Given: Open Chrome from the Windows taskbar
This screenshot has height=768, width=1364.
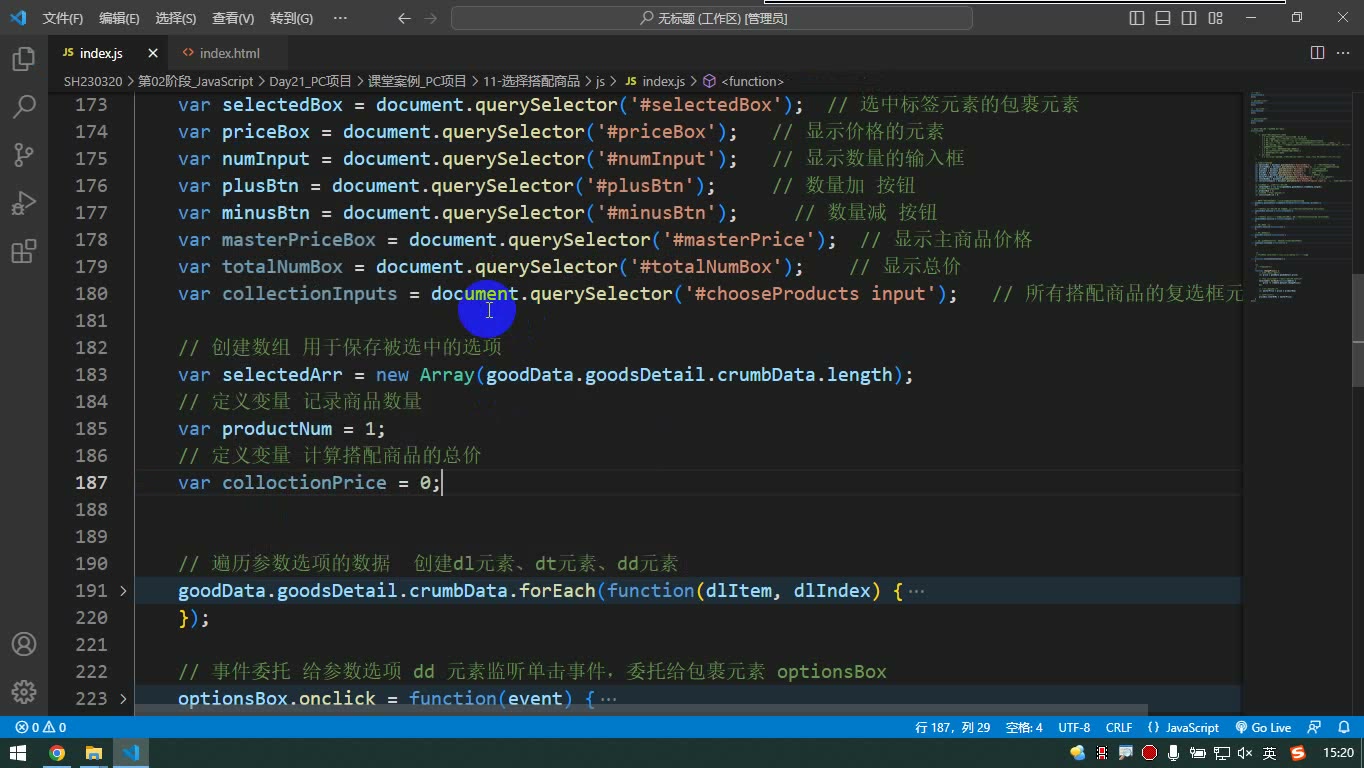Looking at the screenshot, I should [57, 753].
